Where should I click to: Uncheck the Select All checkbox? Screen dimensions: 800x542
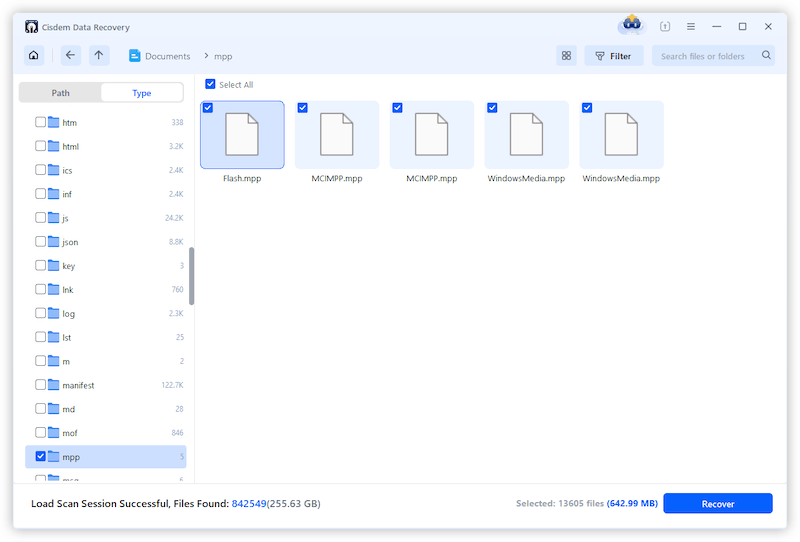[210, 84]
